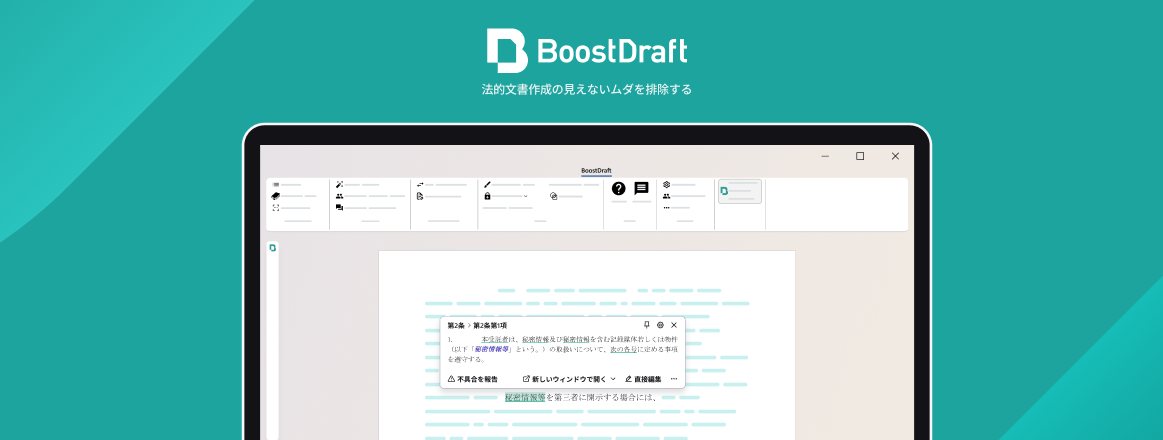
Task: Close the clause preview popup
Action: tap(674, 325)
